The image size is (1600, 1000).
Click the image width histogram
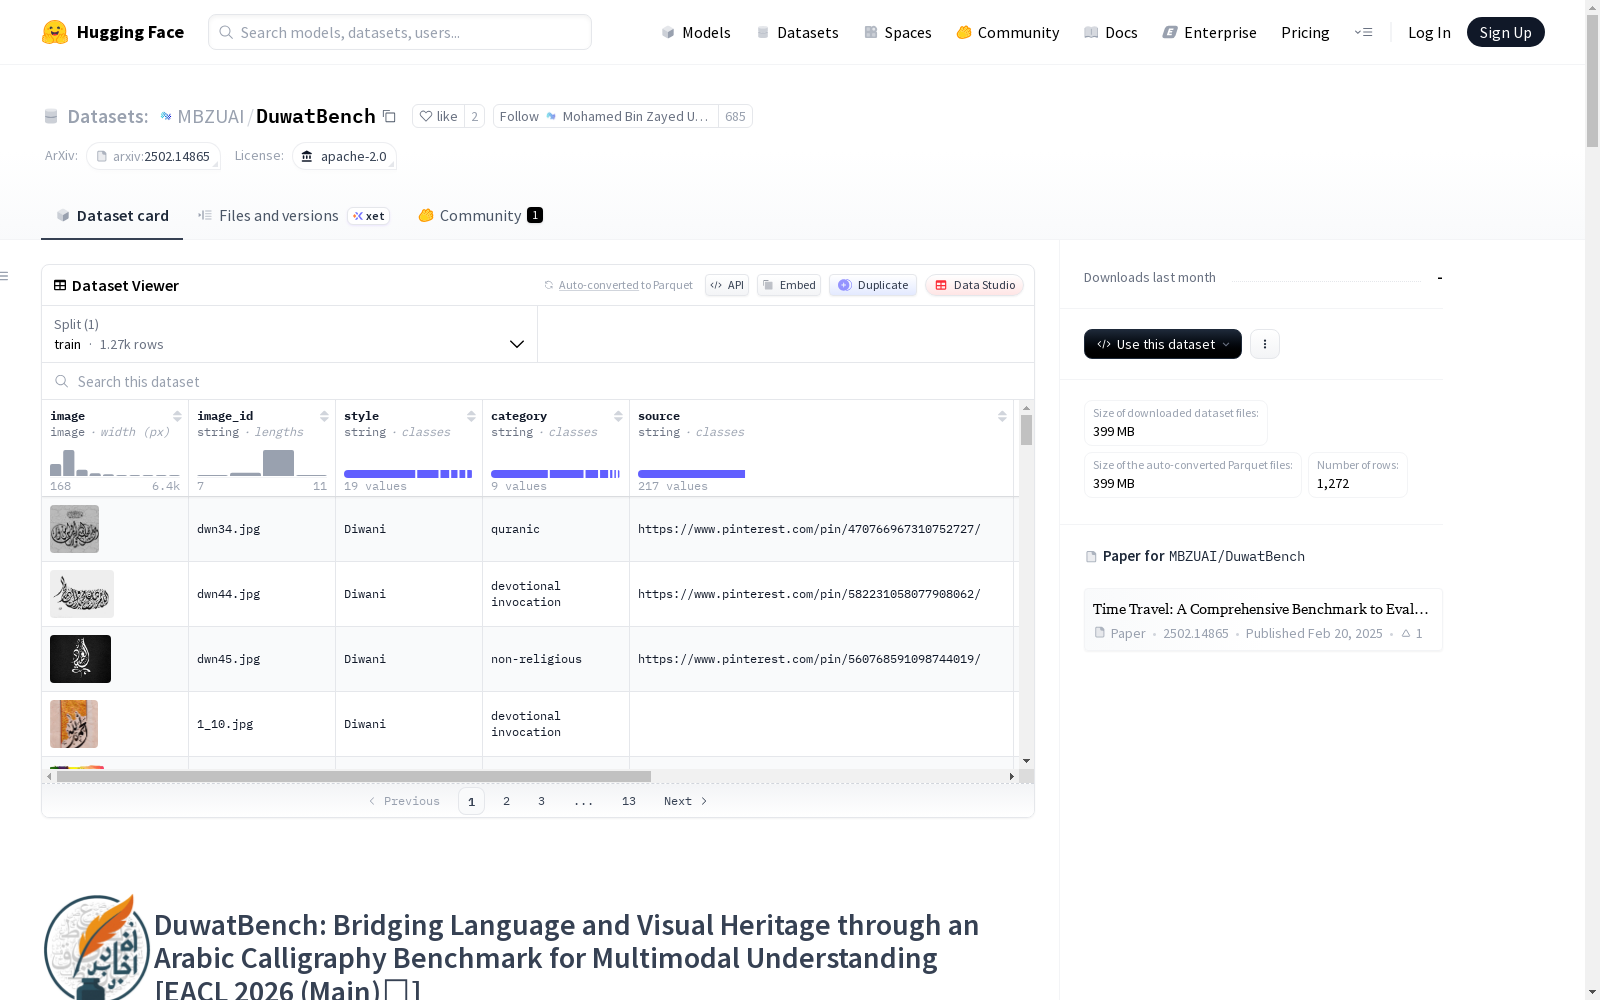115,463
